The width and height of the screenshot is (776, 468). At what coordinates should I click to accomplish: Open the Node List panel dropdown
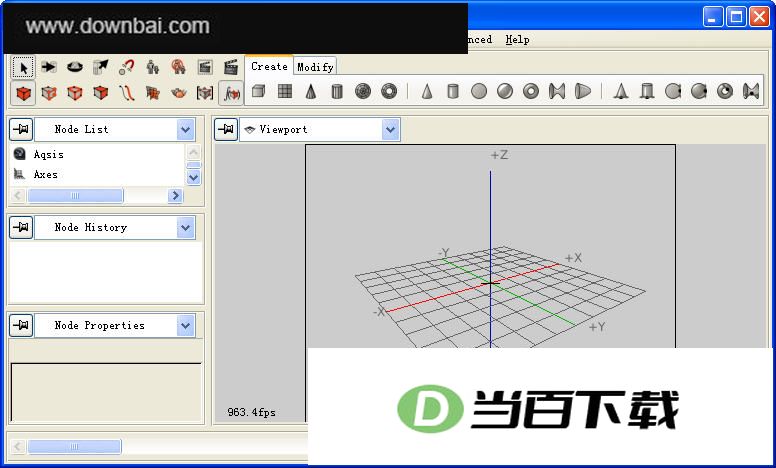click(x=186, y=130)
